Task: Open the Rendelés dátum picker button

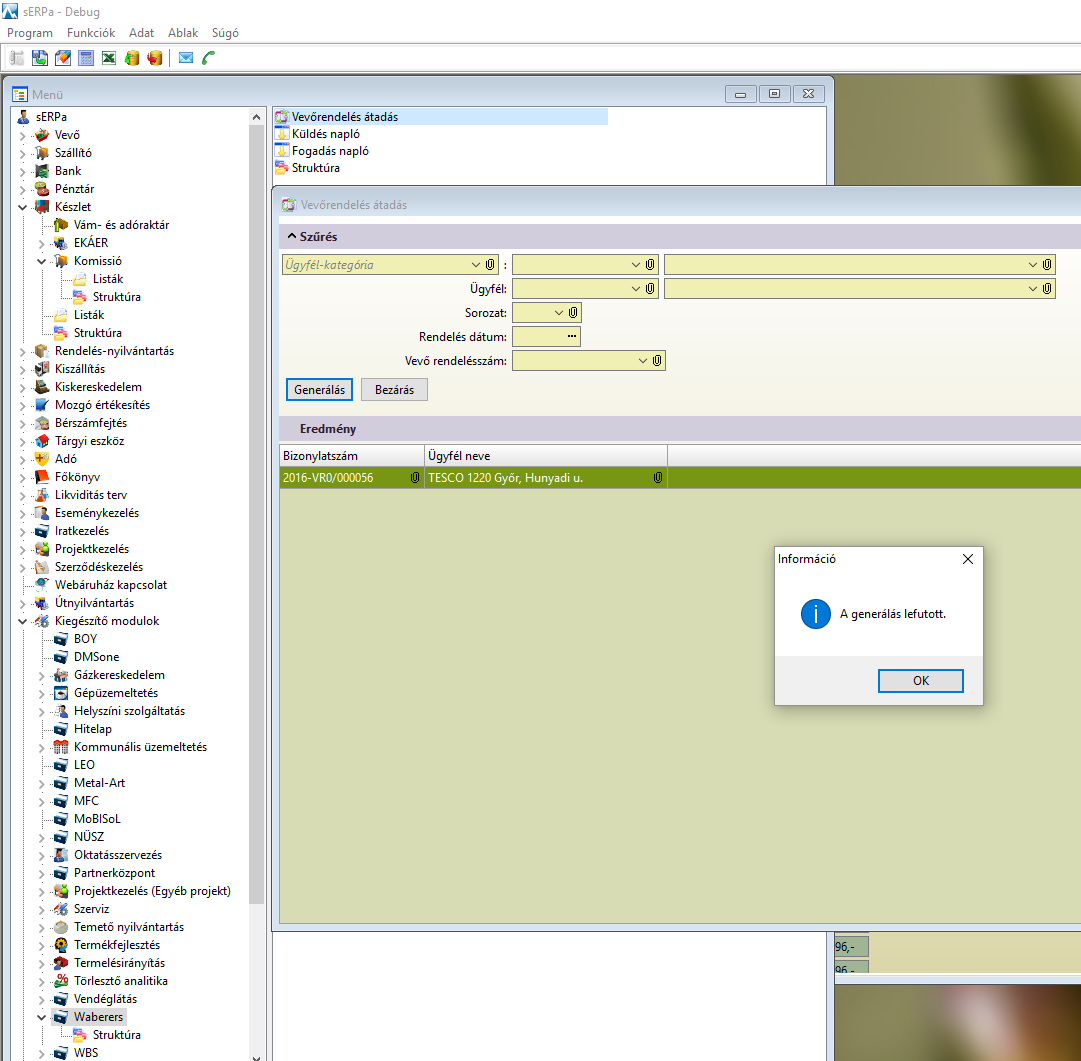Action: (x=572, y=336)
